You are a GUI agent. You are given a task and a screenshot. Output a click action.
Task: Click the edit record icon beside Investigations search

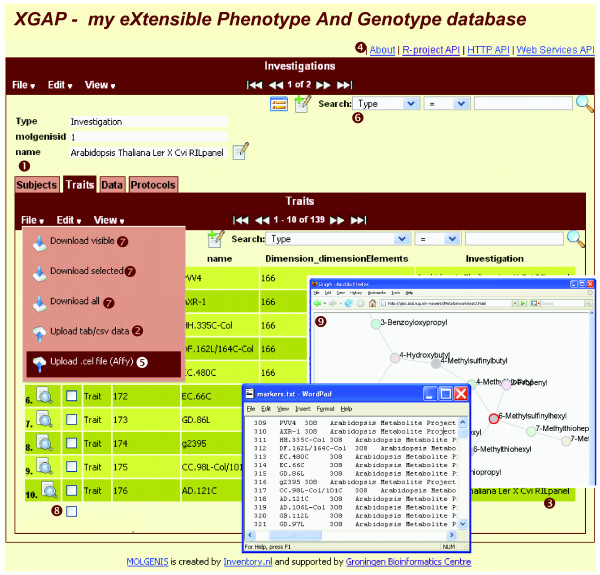click(301, 103)
